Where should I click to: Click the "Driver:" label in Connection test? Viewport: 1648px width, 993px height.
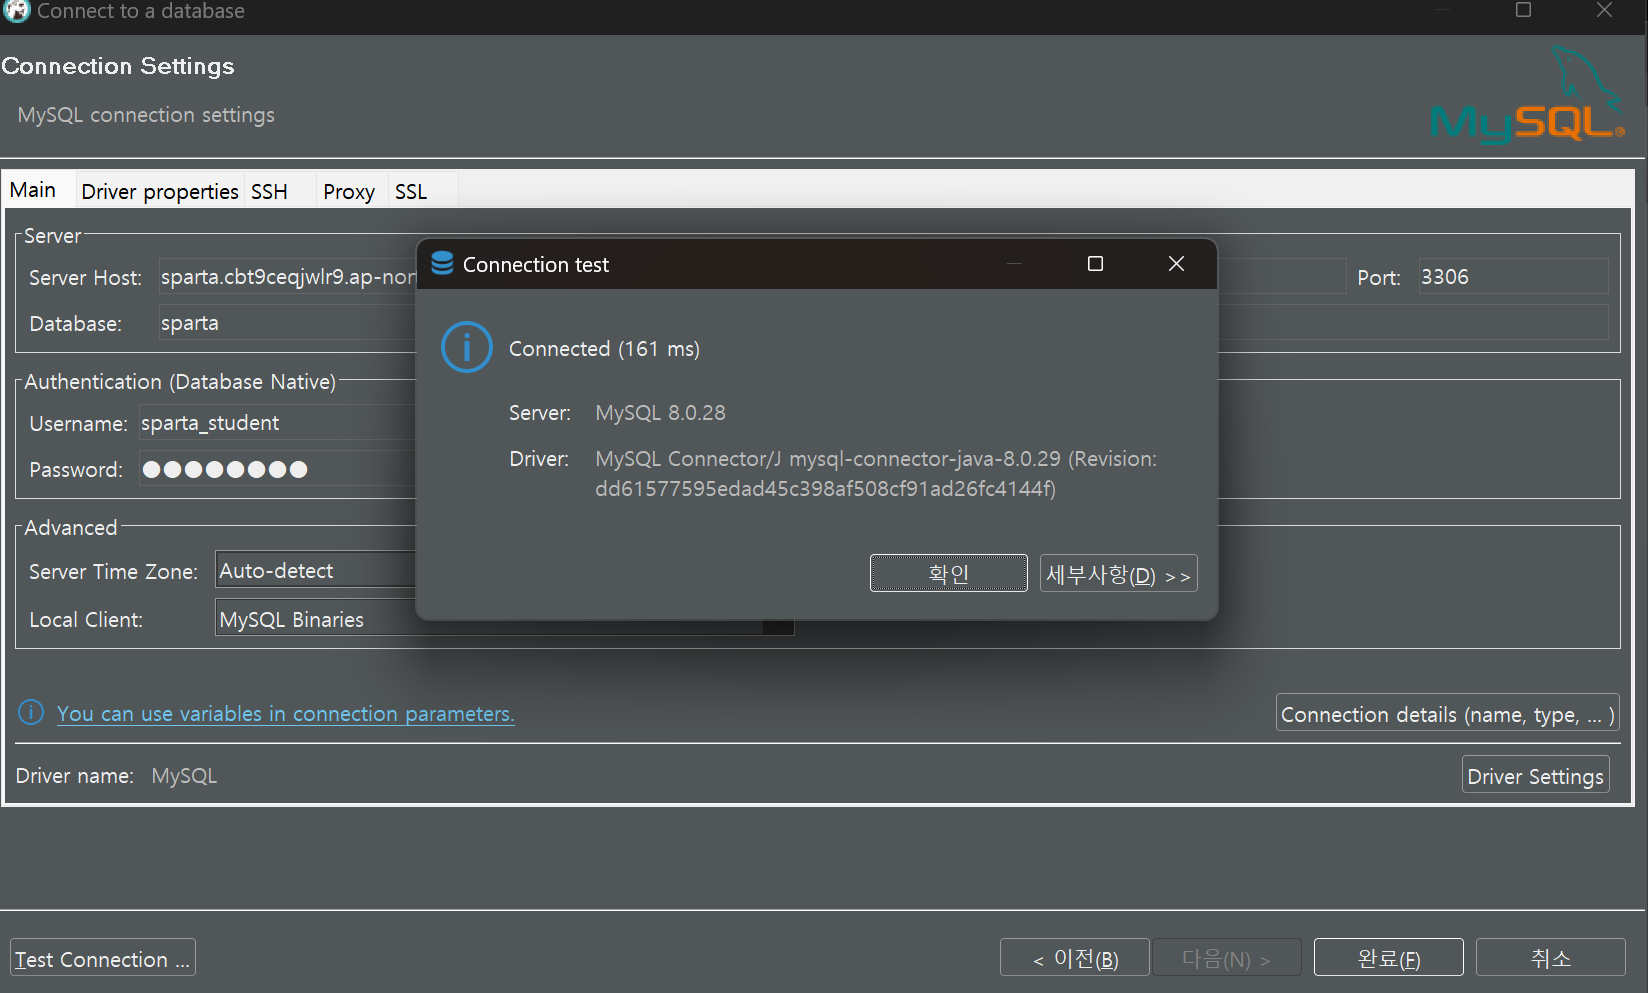539,458
